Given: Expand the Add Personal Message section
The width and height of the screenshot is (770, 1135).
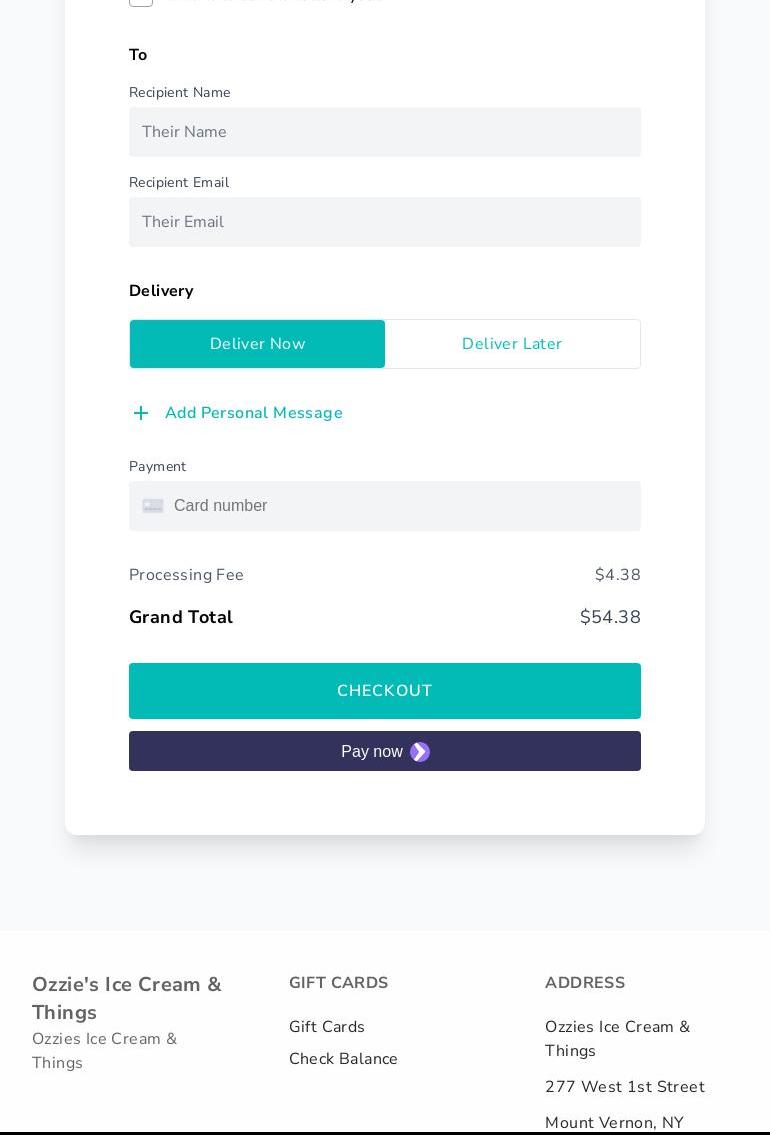Looking at the screenshot, I should pyautogui.click(x=253, y=413).
